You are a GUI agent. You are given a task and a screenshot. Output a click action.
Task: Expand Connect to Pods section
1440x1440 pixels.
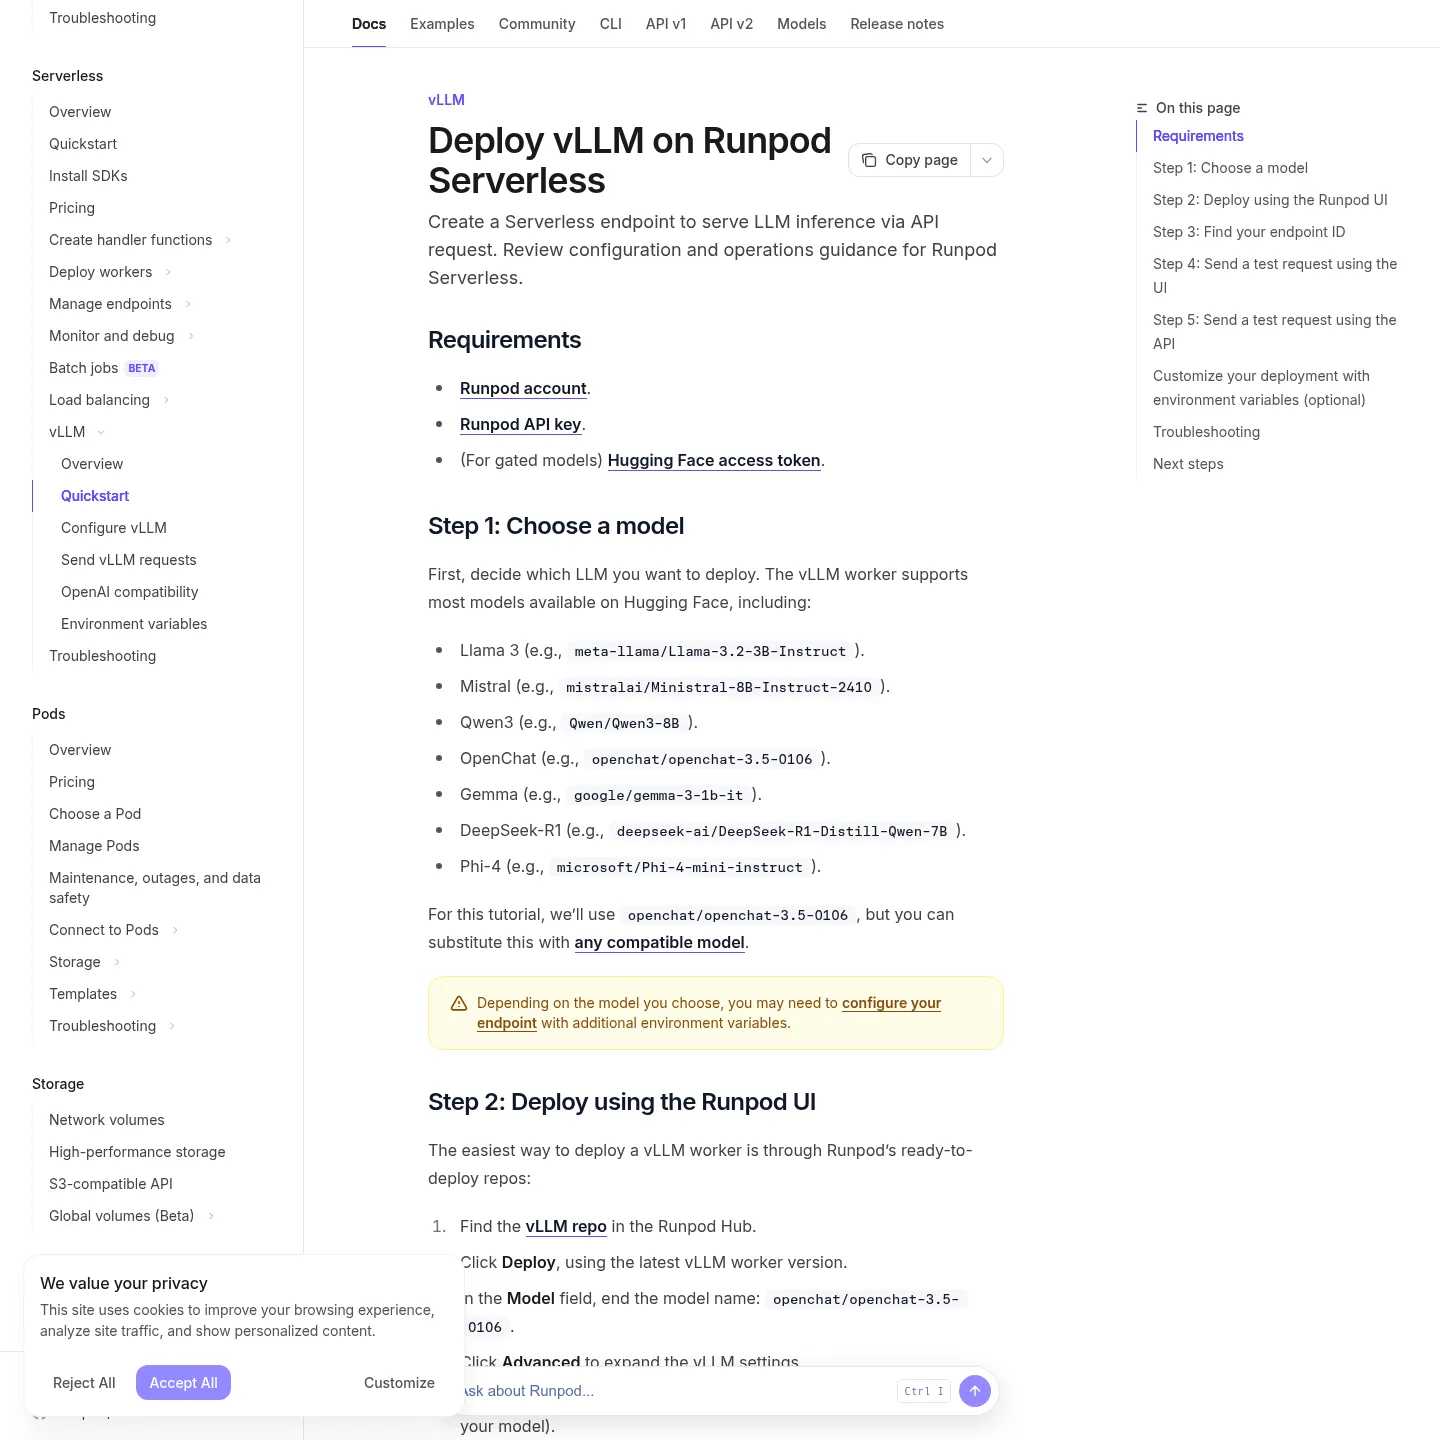click(175, 930)
